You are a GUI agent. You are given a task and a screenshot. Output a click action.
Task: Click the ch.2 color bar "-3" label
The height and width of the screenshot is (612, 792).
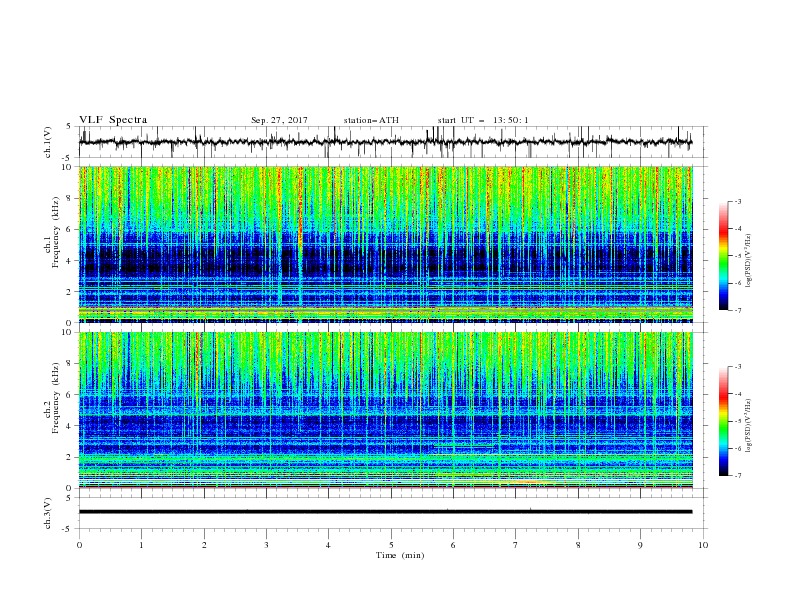tap(738, 367)
